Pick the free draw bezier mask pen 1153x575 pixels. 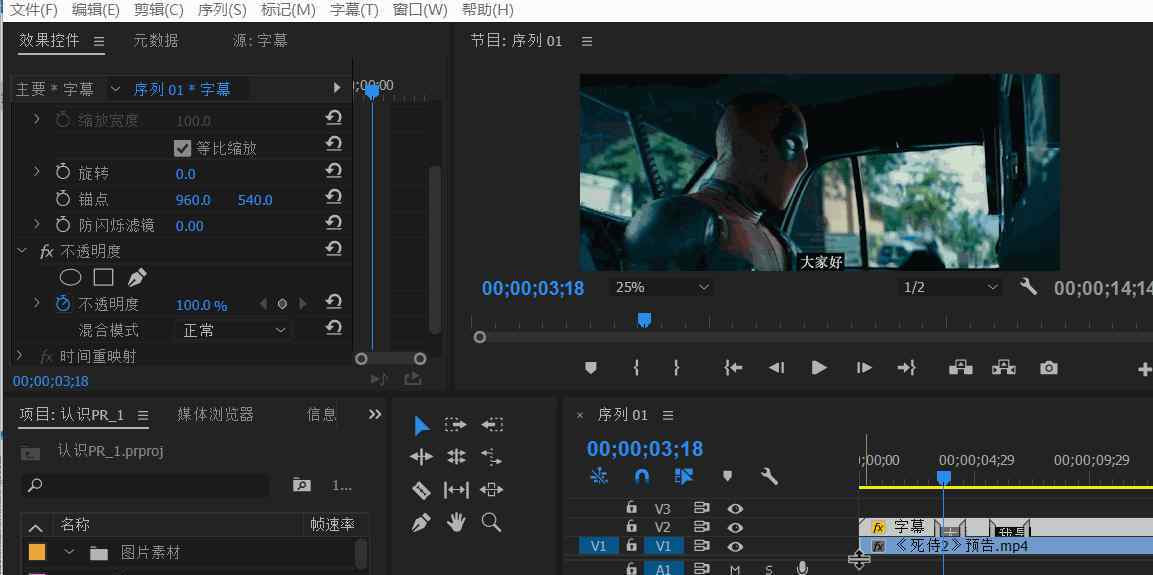[137, 277]
